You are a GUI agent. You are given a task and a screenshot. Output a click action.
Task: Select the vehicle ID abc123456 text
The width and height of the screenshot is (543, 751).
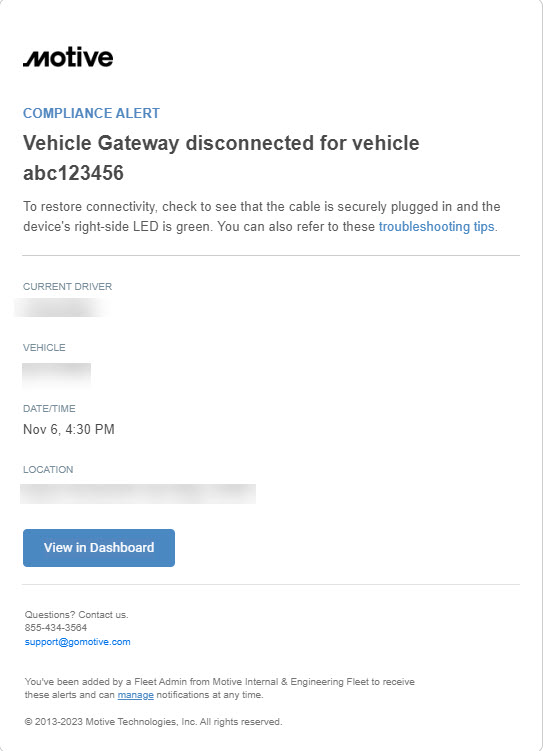pos(73,173)
